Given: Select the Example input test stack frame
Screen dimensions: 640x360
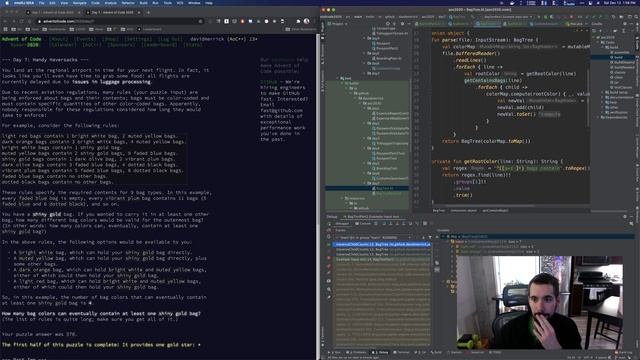Looking at the screenshot, I should click(382, 259).
